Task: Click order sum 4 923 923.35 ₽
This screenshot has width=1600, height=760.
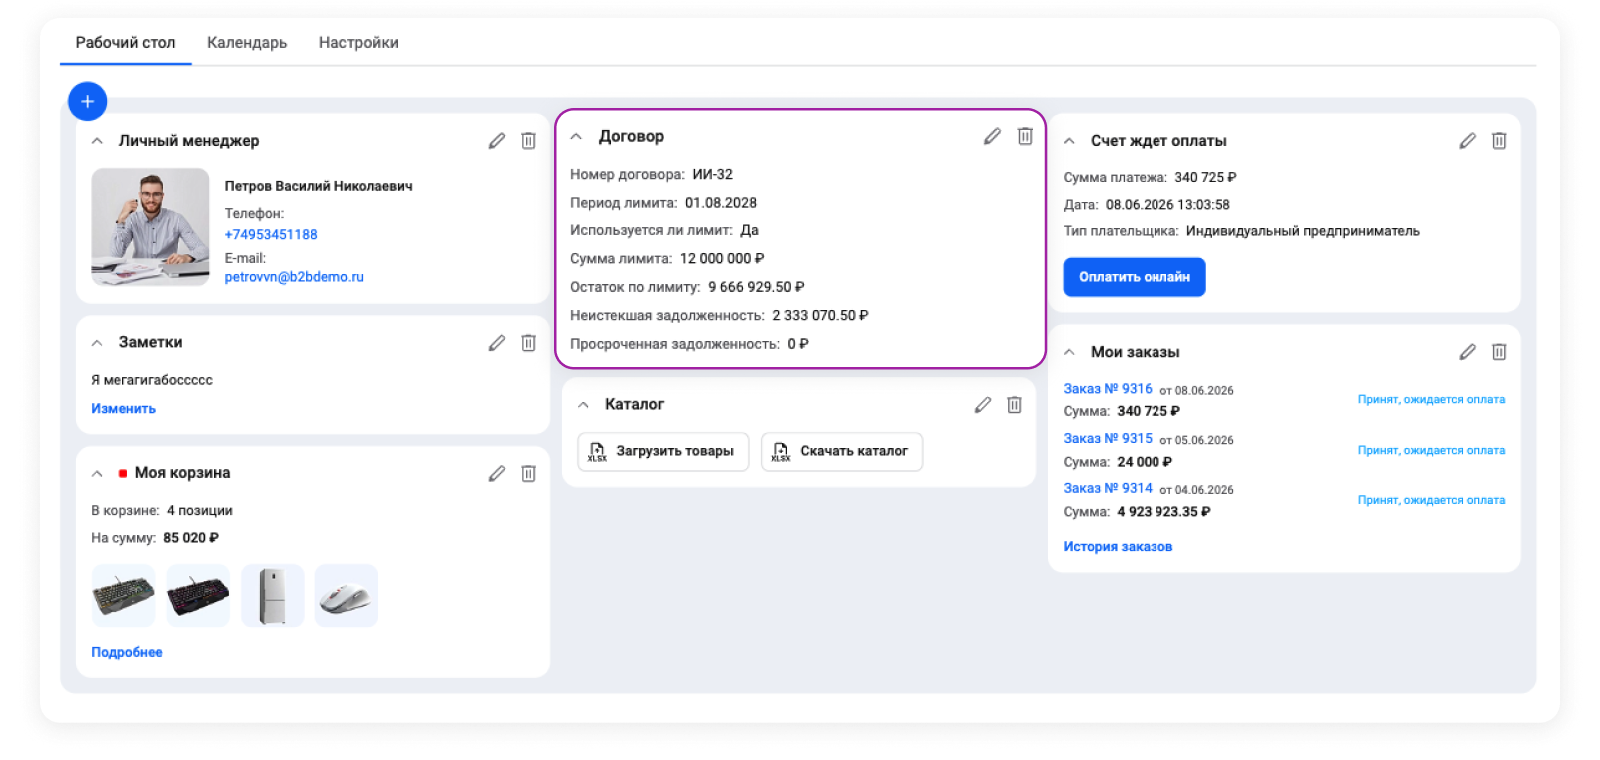Action: coord(1164,512)
